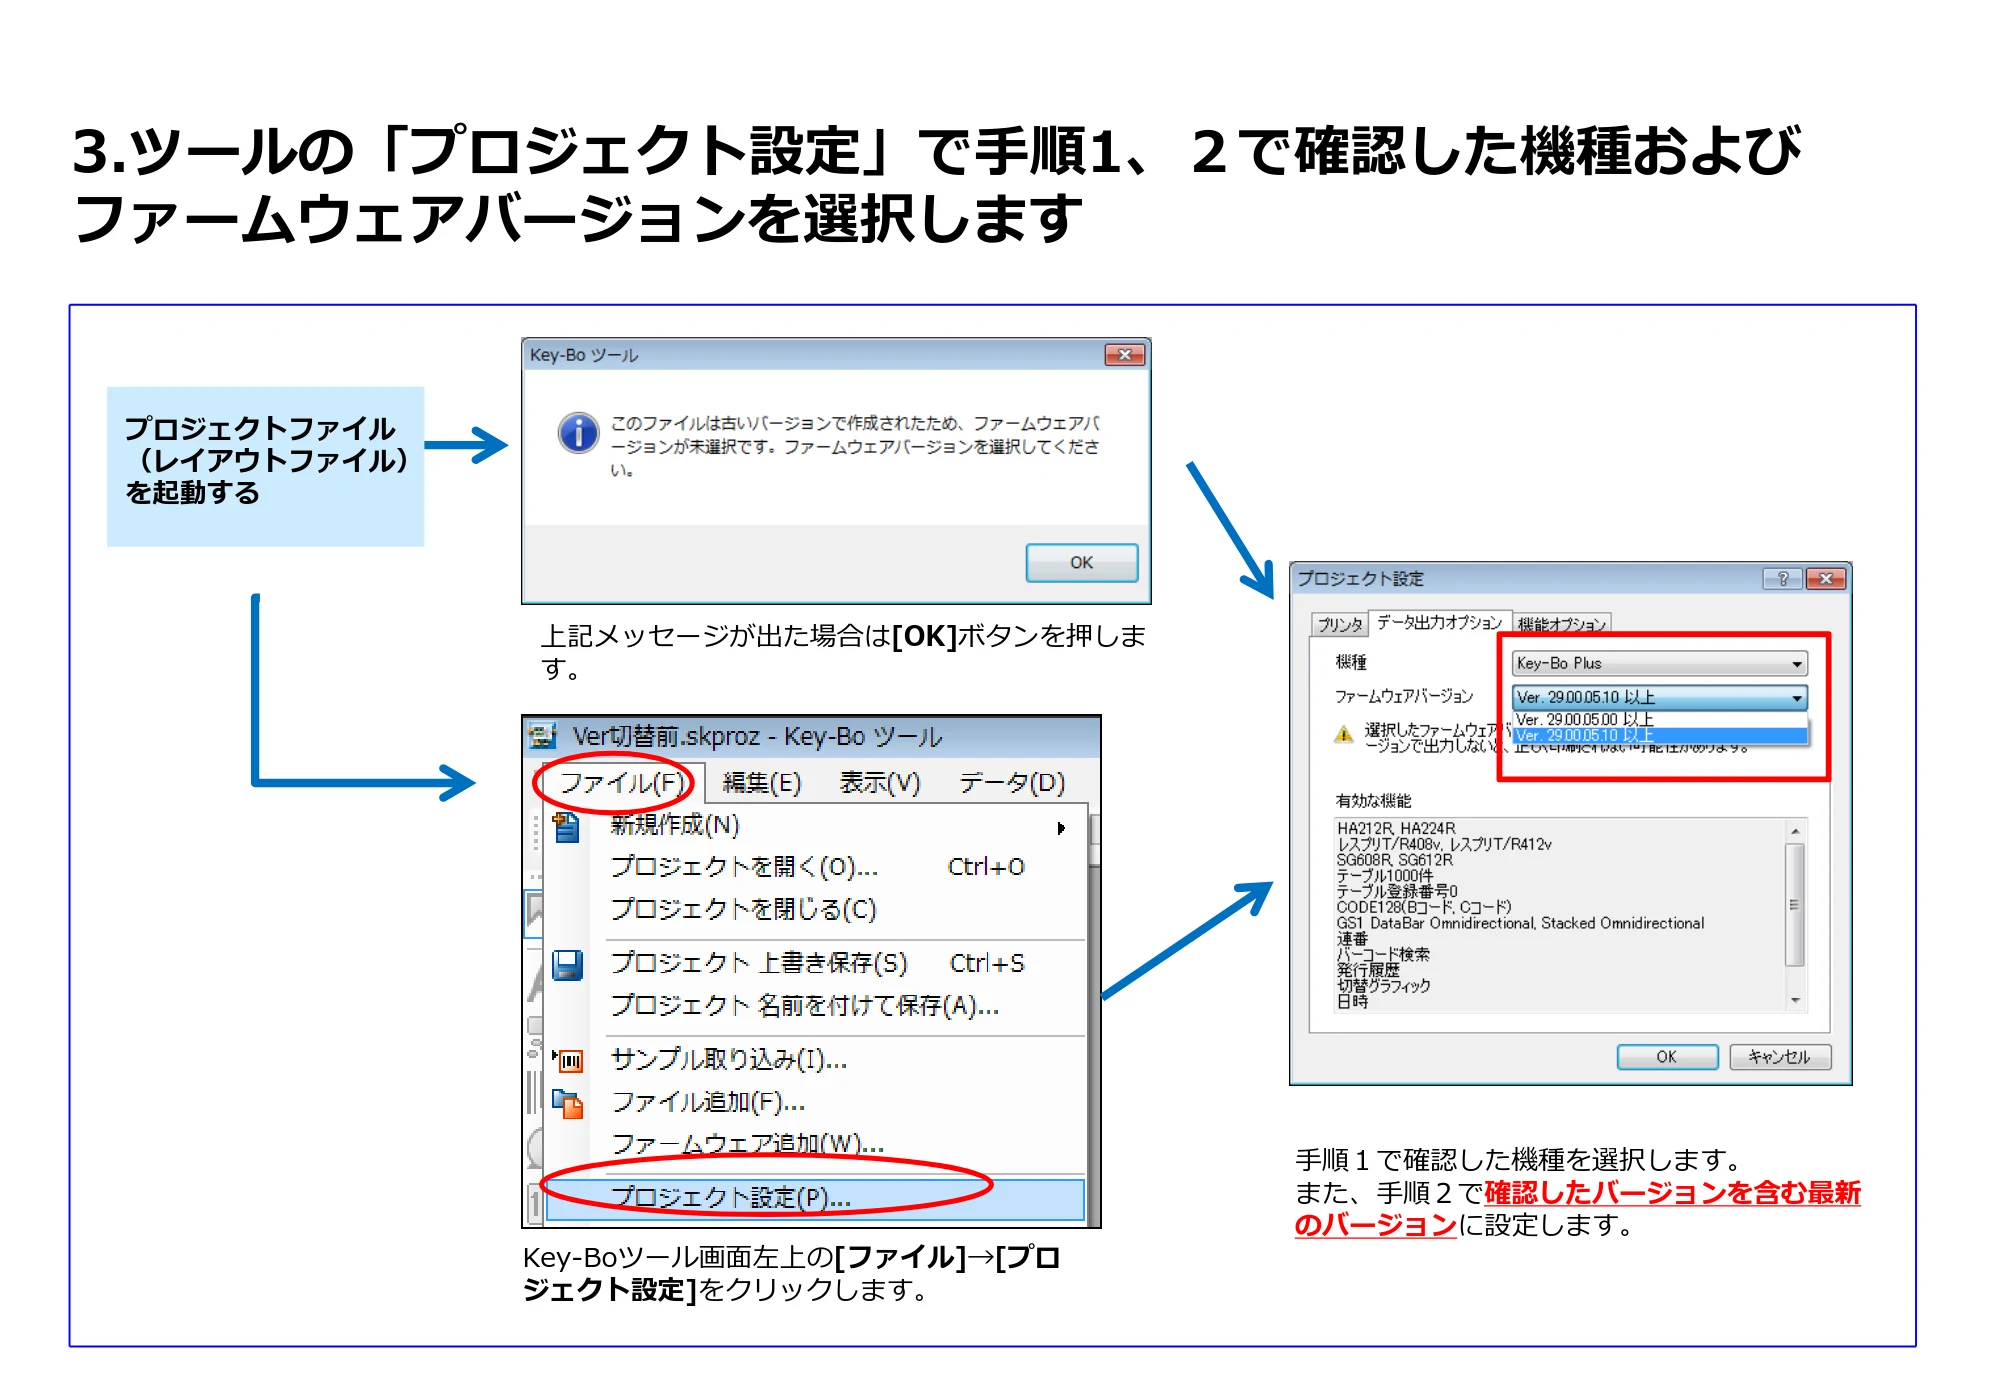Click the sample import barcode icon
Viewport: 2001px width, 1385px height.
click(568, 1060)
